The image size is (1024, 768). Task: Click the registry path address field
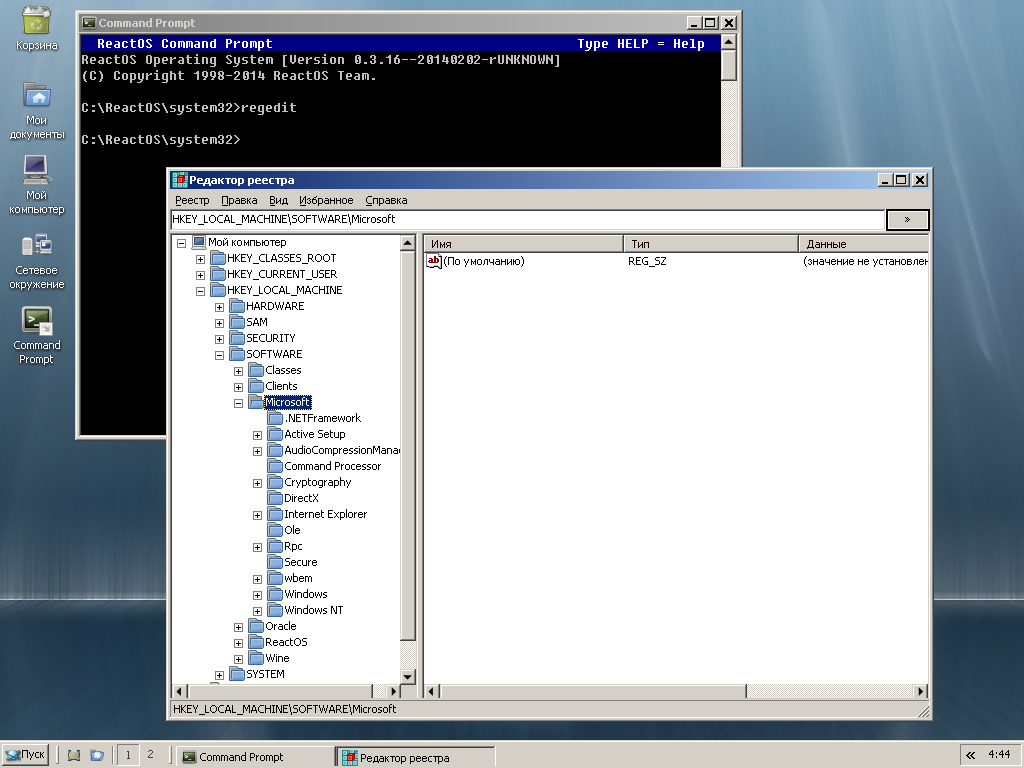pyautogui.click(x=528, y=219)
